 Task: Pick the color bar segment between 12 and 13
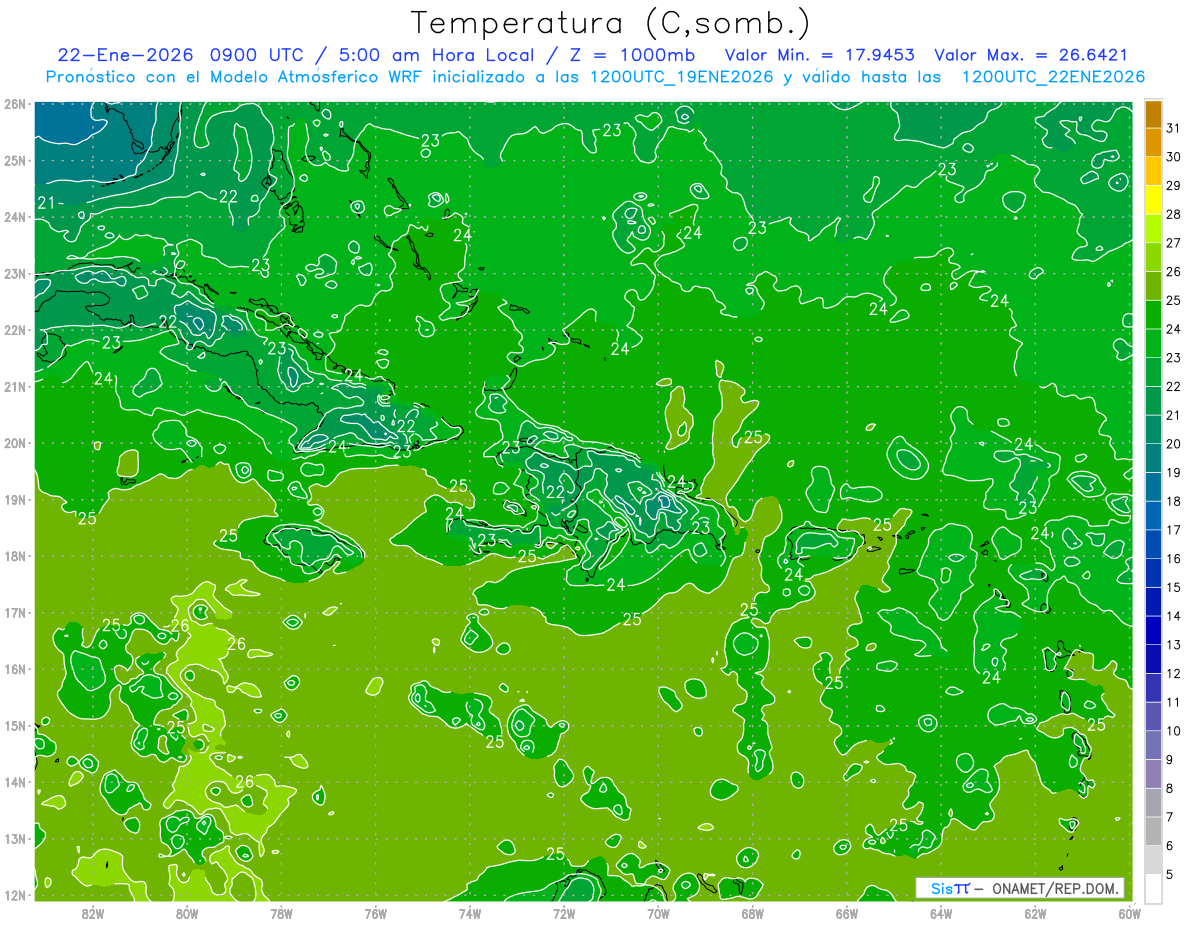point(1153,659)
